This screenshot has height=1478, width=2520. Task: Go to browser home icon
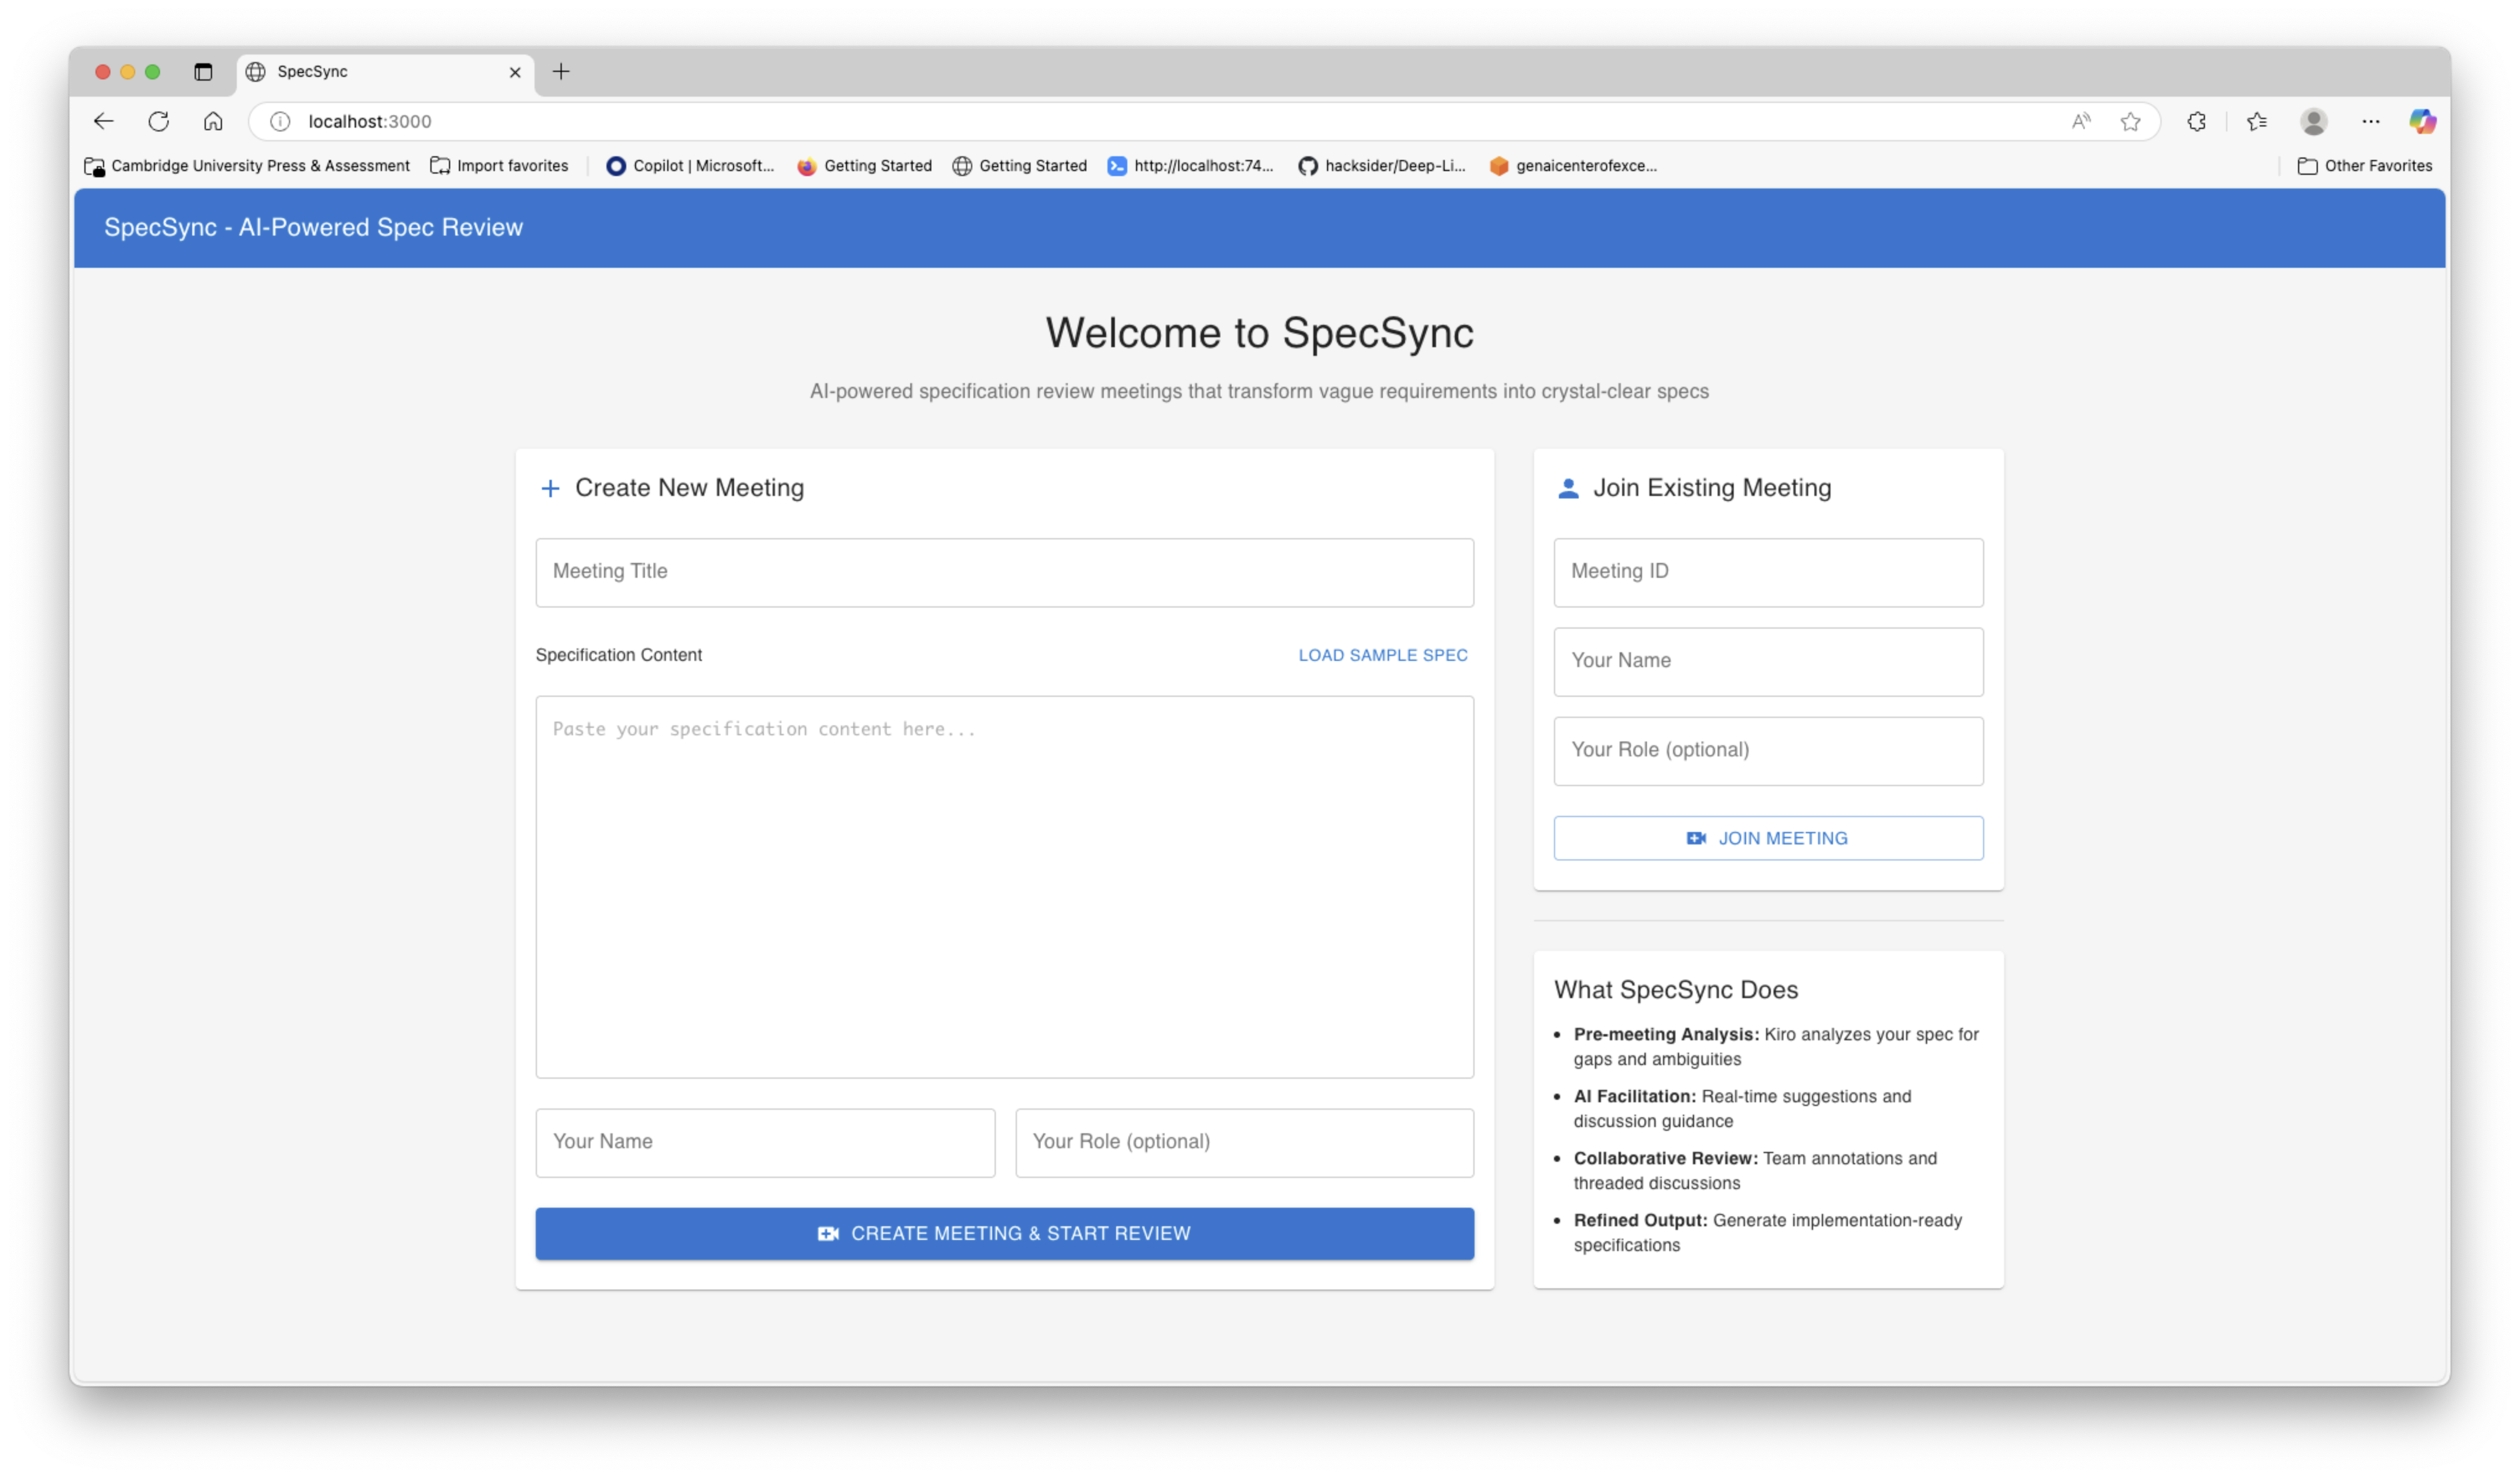[x=213, y=121]
